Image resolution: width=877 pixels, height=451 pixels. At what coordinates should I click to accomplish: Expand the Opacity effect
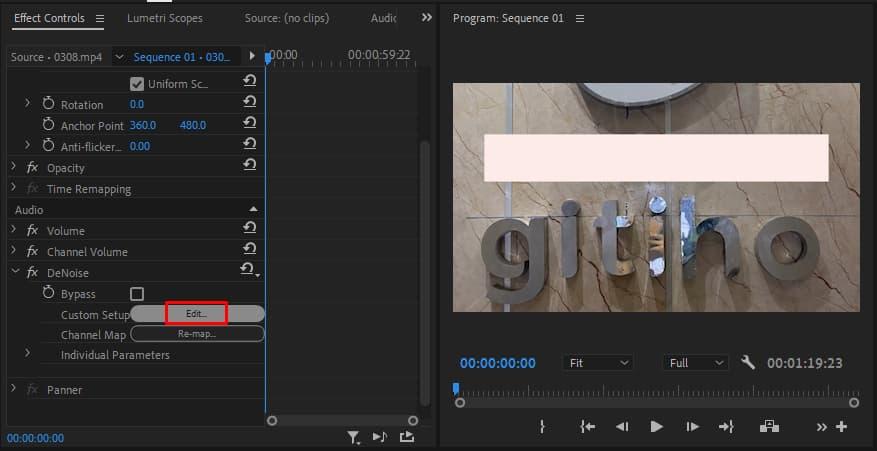click(x=13, y=167)
